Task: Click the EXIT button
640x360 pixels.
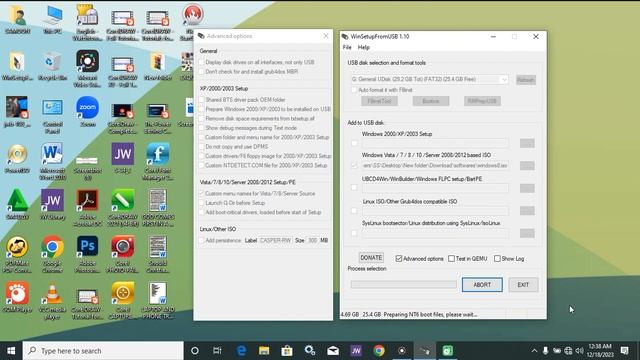Action: 523,285
